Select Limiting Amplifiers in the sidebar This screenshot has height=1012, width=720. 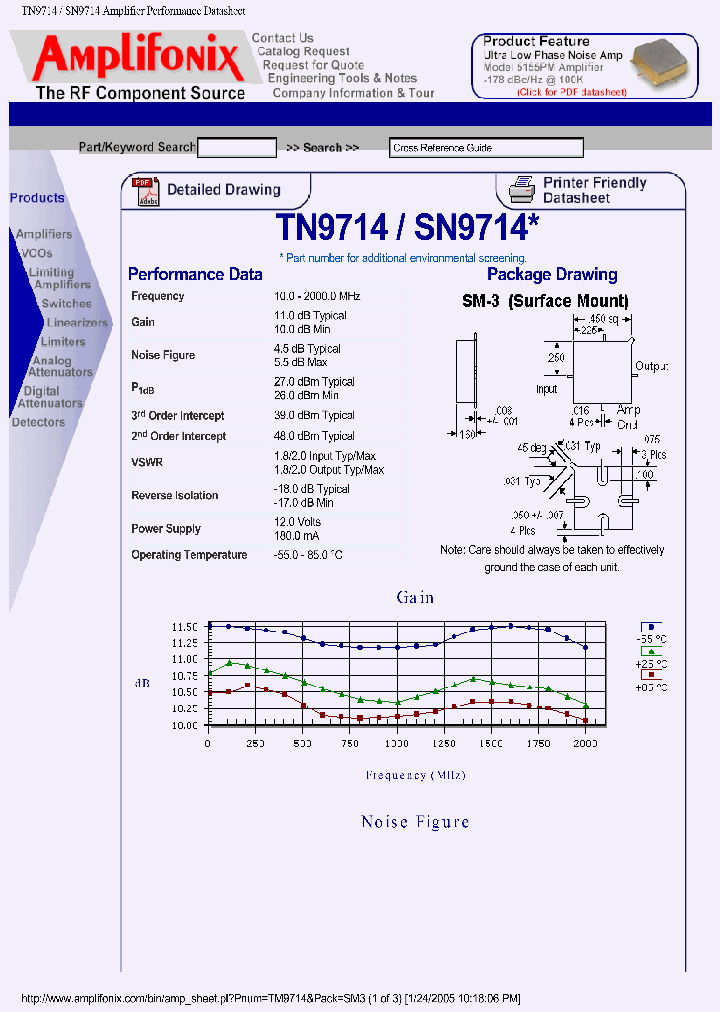(59, 278)
